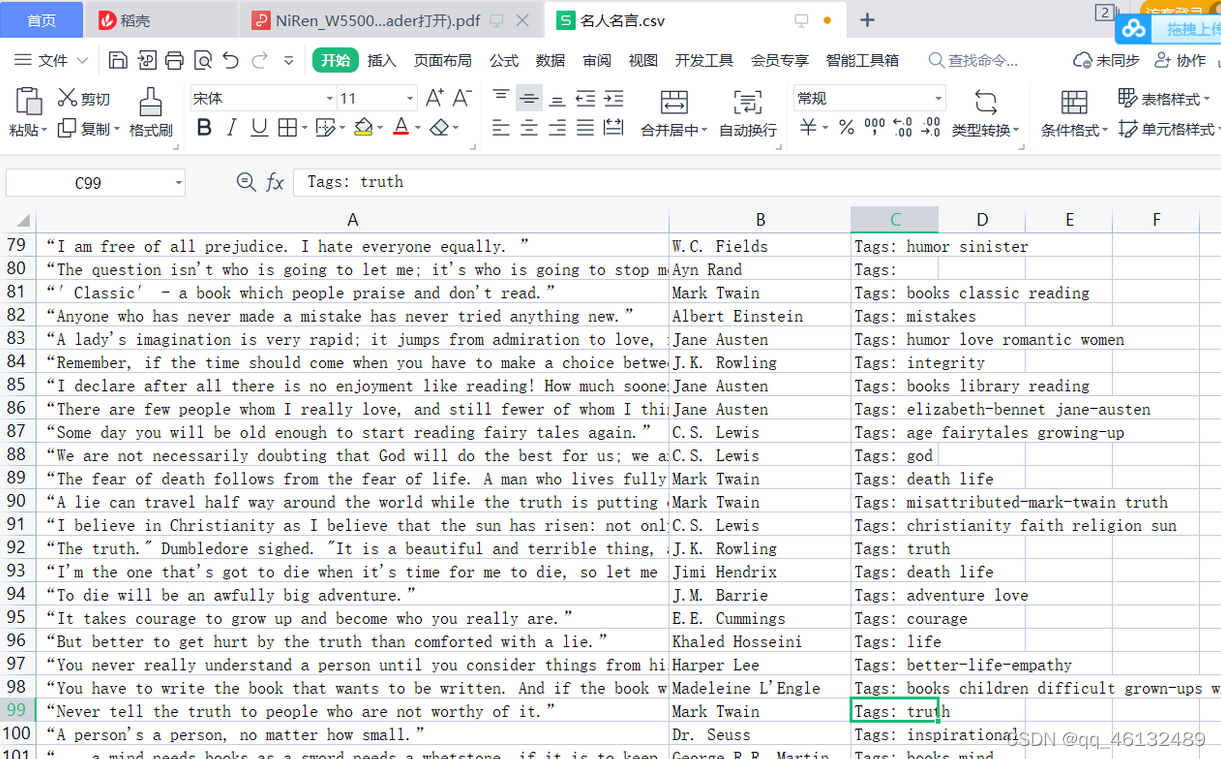Viewport: 1221px width, 759px height.
Task: Undo the last action
Action: (x=231, y=61)
